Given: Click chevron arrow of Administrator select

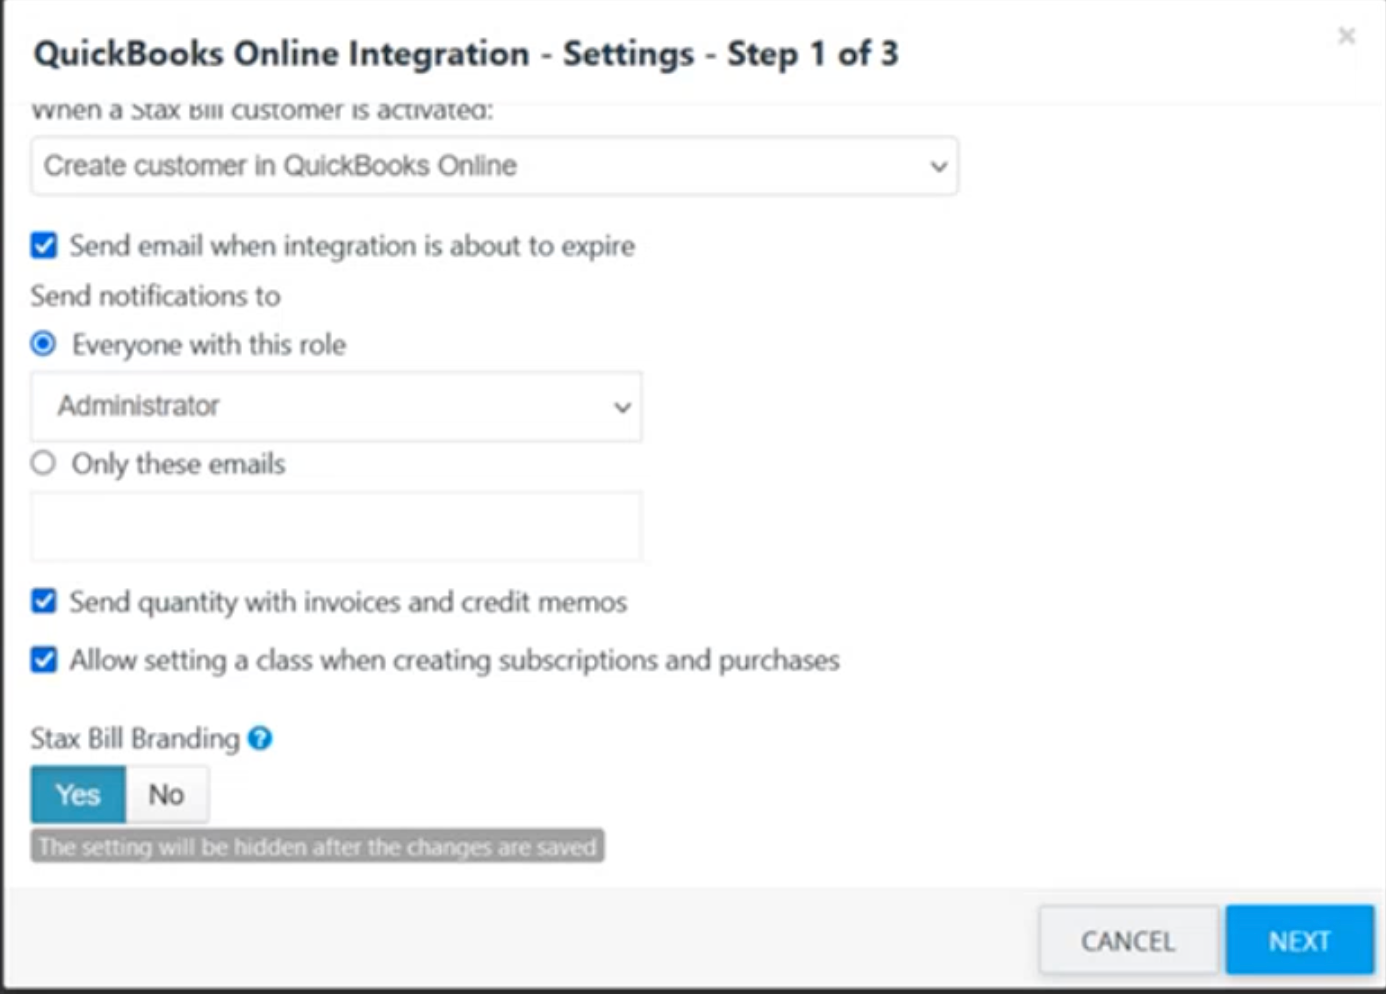Looking at the screenshot, I should pos(622,407).
